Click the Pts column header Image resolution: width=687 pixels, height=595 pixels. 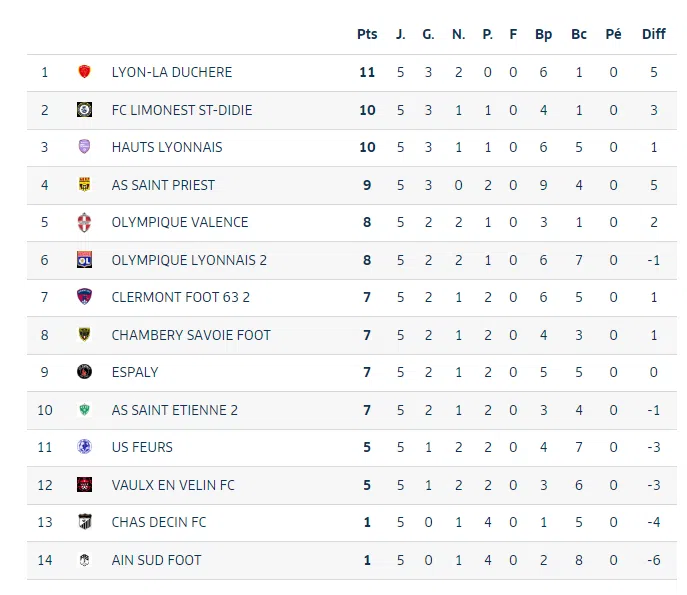[367, 34]
